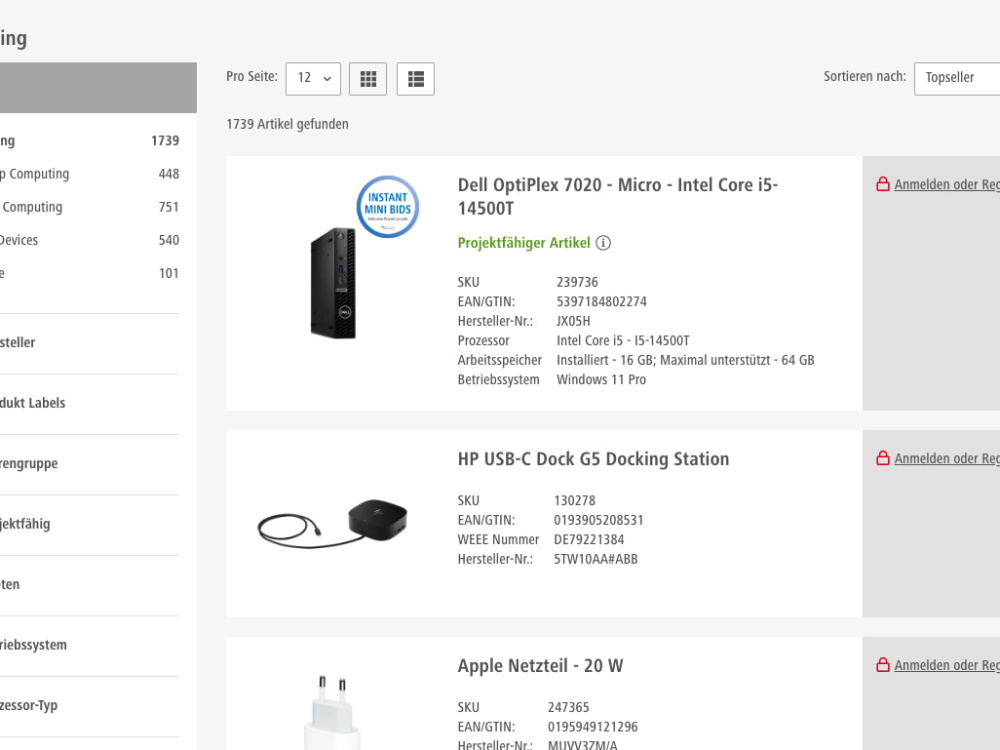Viewport: 1000px width, 750px height.
Task: Click Prozessor value Intel Core i5 - I5-14500T
Action: click(x=622, y=341)
